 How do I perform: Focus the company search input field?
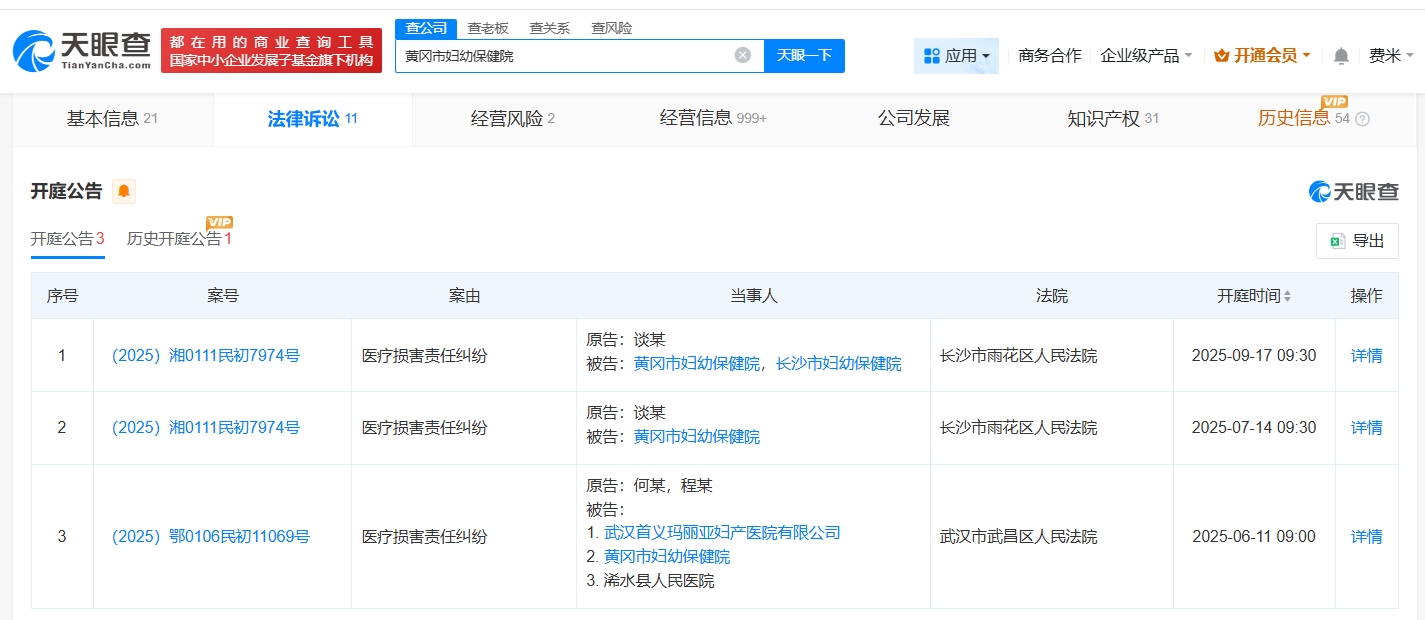pos(565,56)
